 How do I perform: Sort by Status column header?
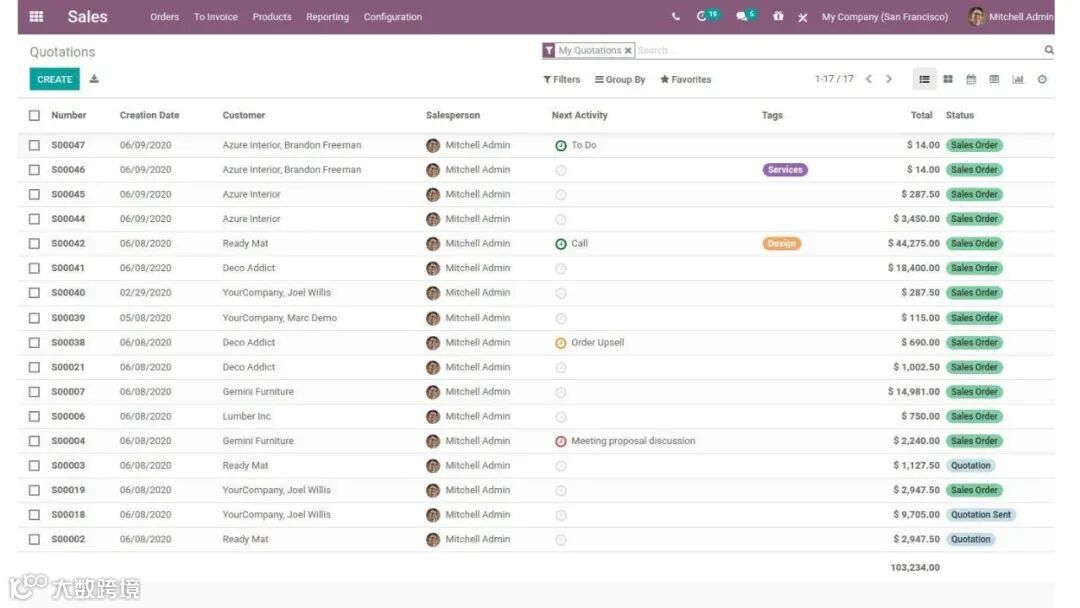[x=959, y=115]
